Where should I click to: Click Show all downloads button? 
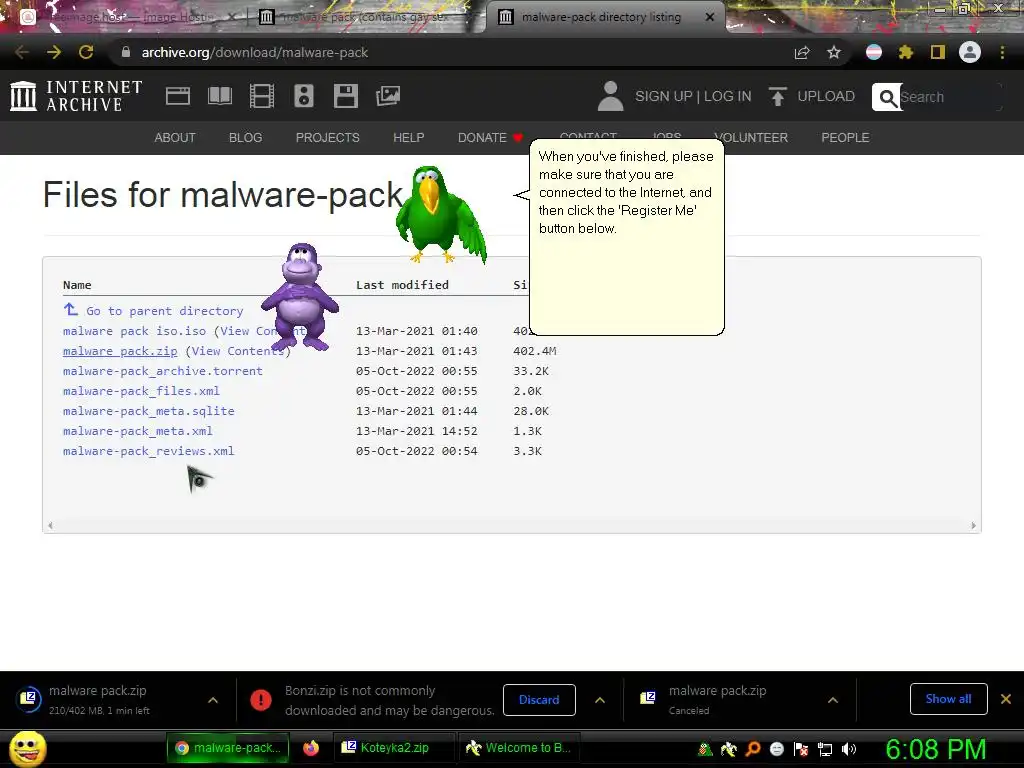(948, 699)
